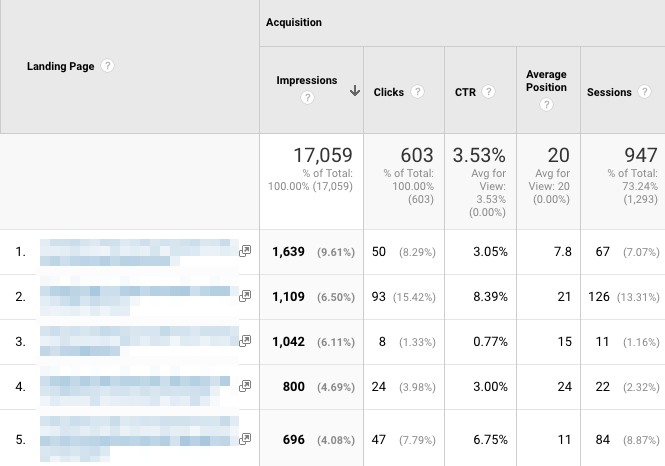Select impressions cell 1,639
This screenshot has width=665, height=466.
coord(288,252)
